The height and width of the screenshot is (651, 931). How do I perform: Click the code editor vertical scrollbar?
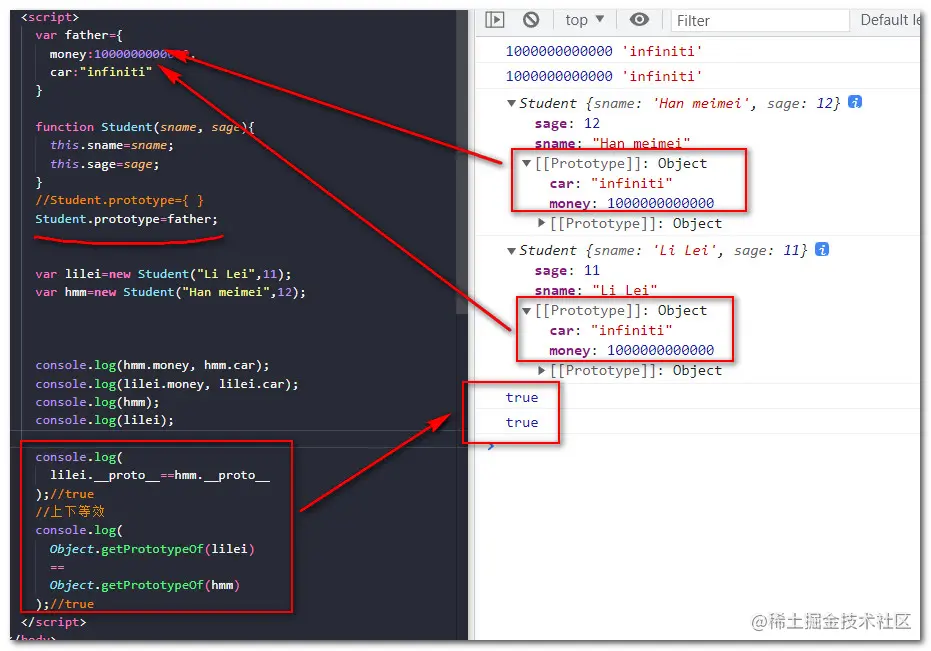[x=462, y=160]
